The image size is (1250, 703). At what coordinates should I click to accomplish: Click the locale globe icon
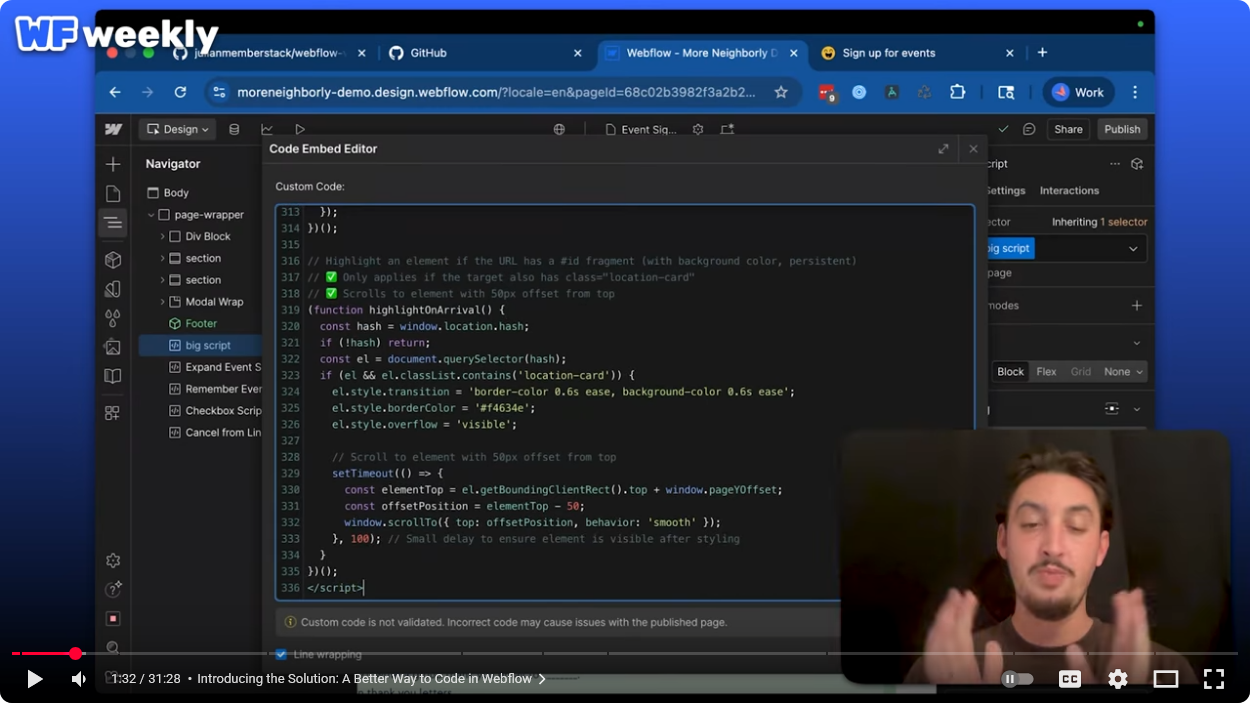point(559,129)
